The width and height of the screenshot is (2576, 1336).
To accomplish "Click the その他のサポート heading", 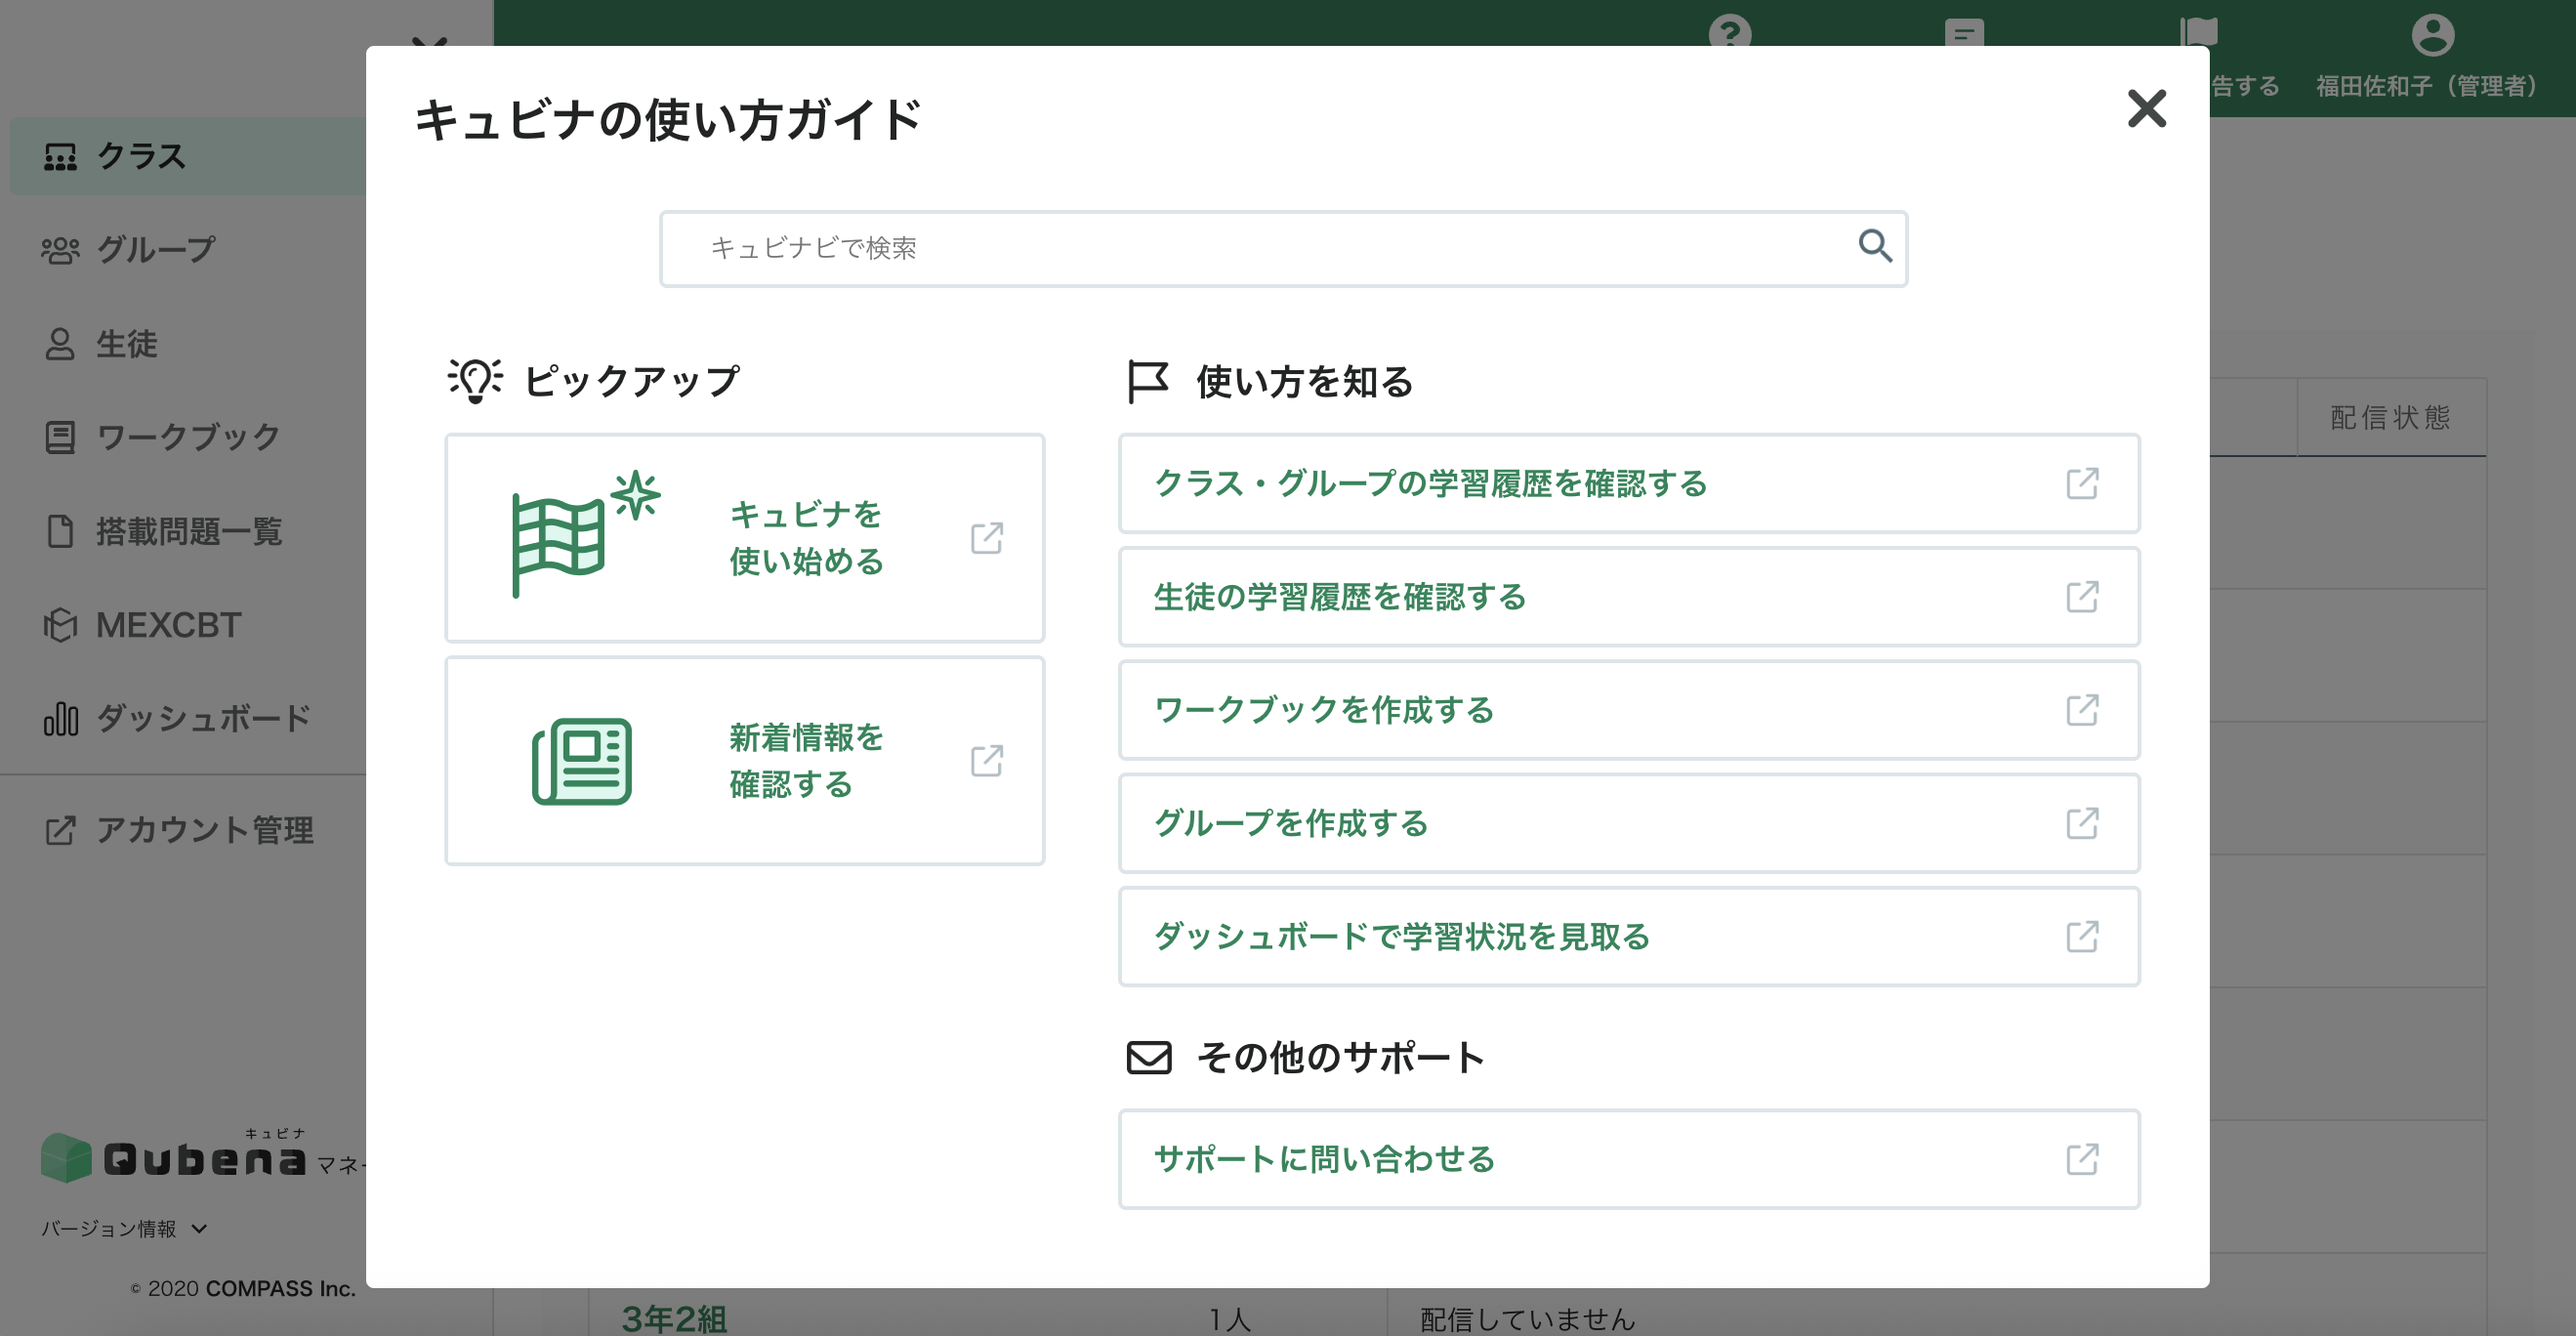I will tap(1341, 1058).
